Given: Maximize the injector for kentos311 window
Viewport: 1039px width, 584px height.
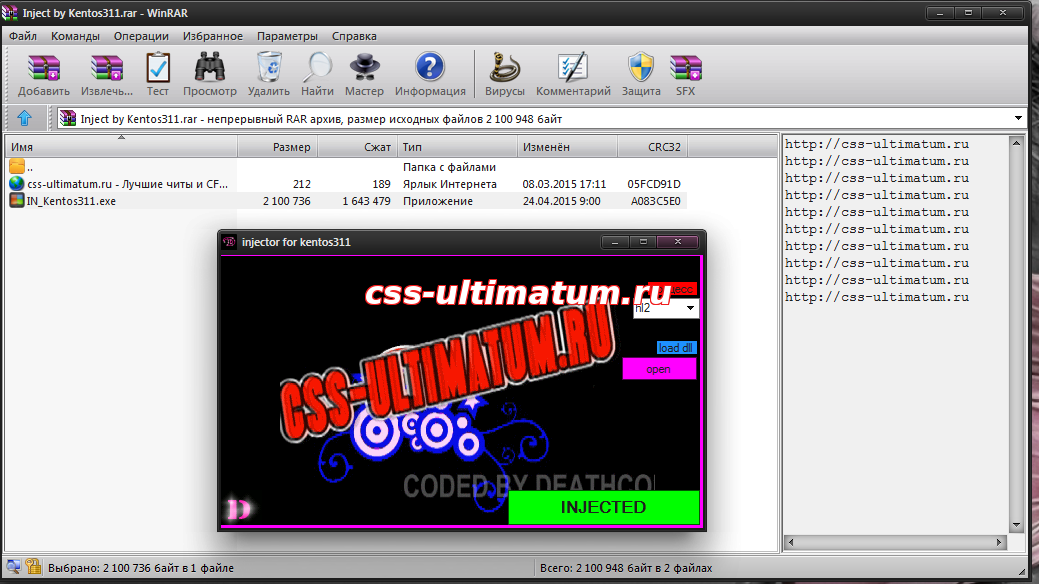Looking at the screenshot, I should coord(643,241).
